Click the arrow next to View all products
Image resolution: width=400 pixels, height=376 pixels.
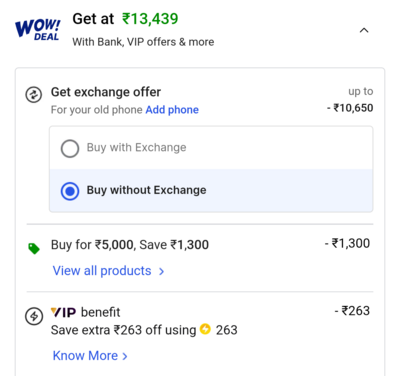click(x=161, y=272)
